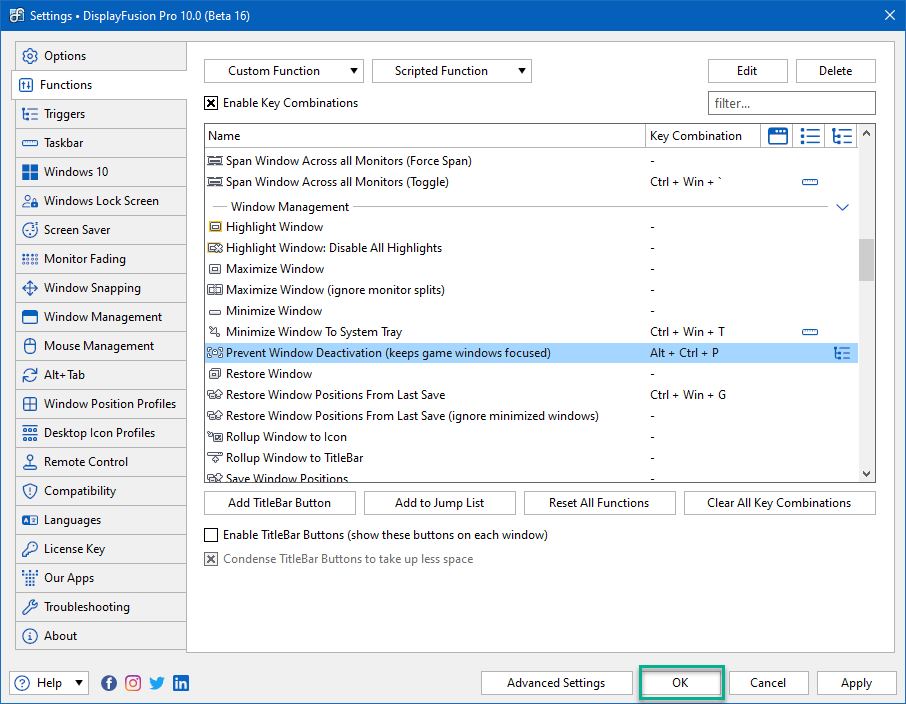This screenshot has width=906, height=704.
Task: Toggle the Enable Key Combinations checkbox
Action: (x=211, y=103)
